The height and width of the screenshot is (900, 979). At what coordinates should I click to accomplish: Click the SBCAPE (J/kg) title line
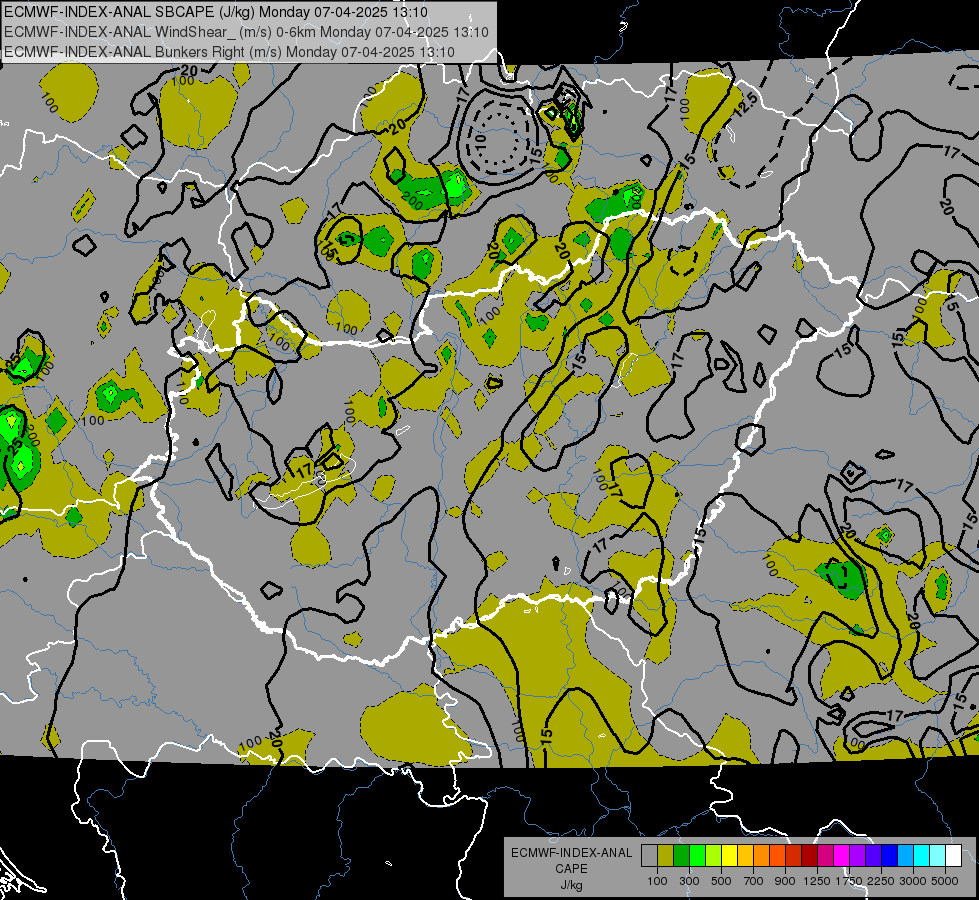tap(216, 12)
